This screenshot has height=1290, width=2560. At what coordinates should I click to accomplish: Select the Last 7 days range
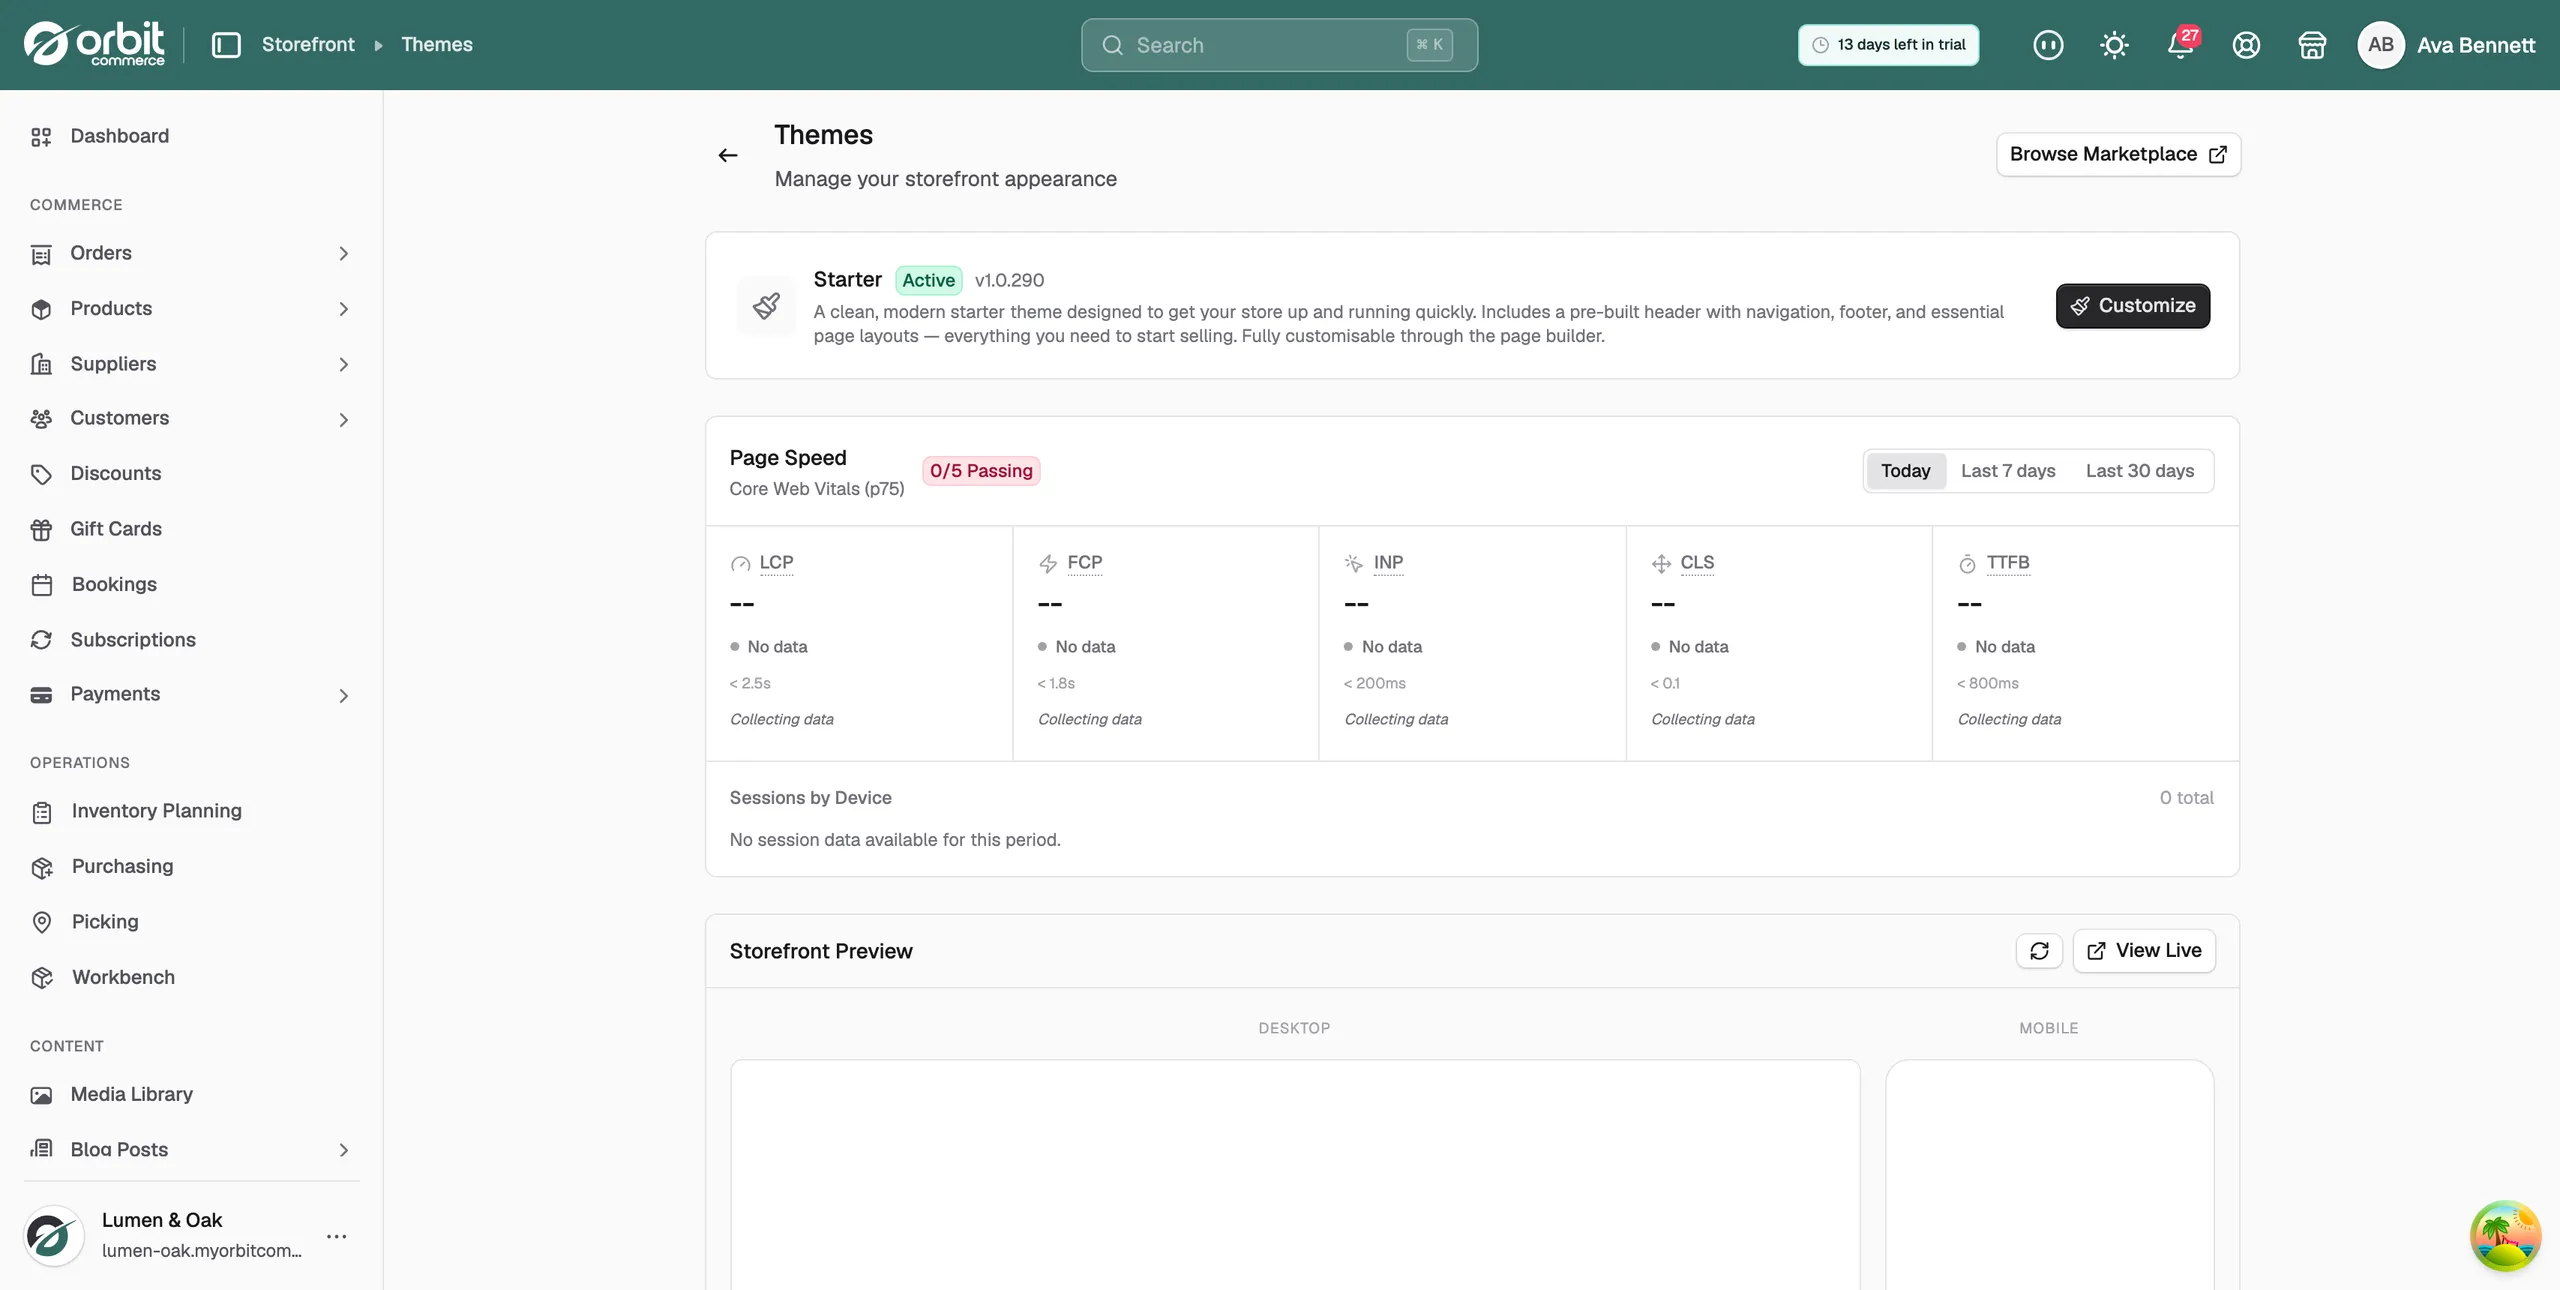click(2008, 471)
